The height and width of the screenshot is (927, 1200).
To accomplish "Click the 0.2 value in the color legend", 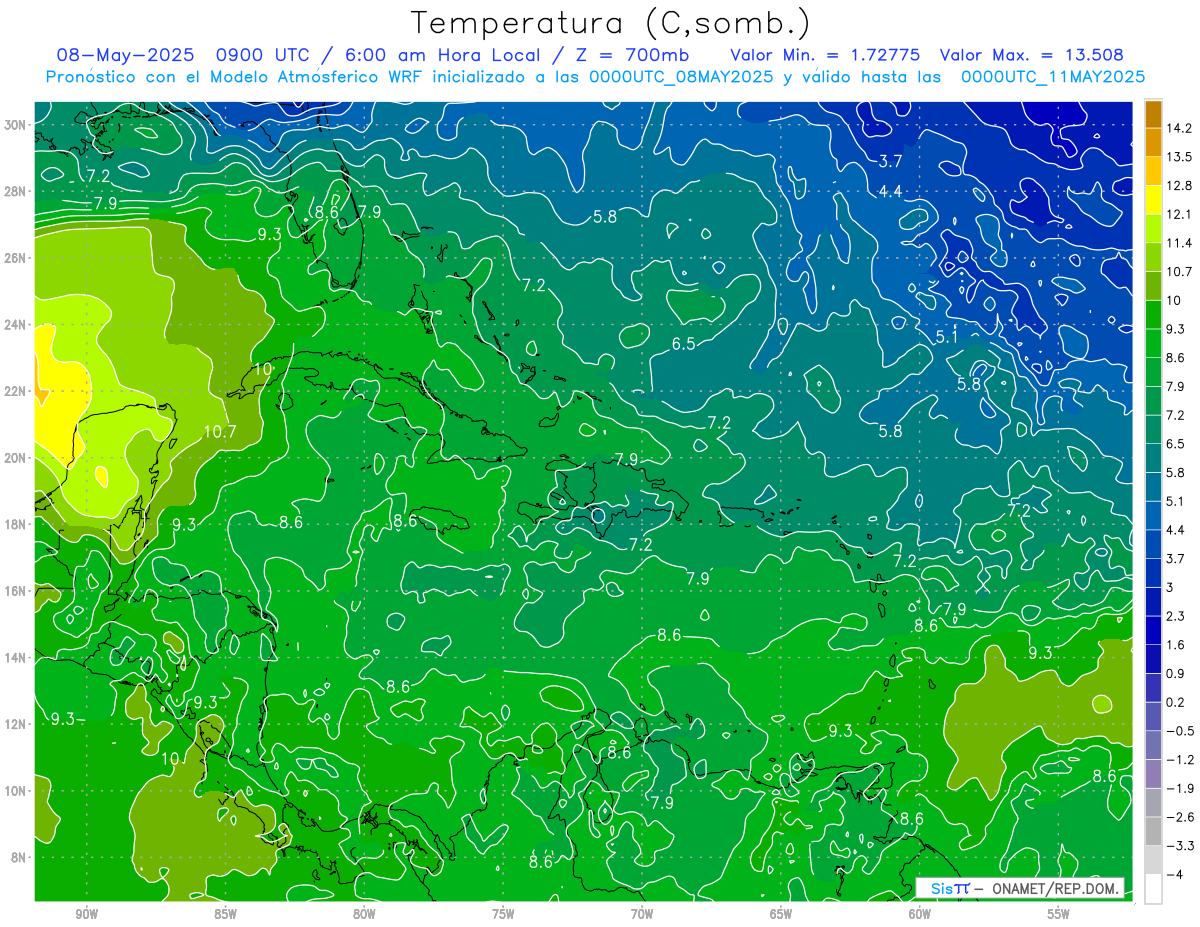I will (1177, 702).
